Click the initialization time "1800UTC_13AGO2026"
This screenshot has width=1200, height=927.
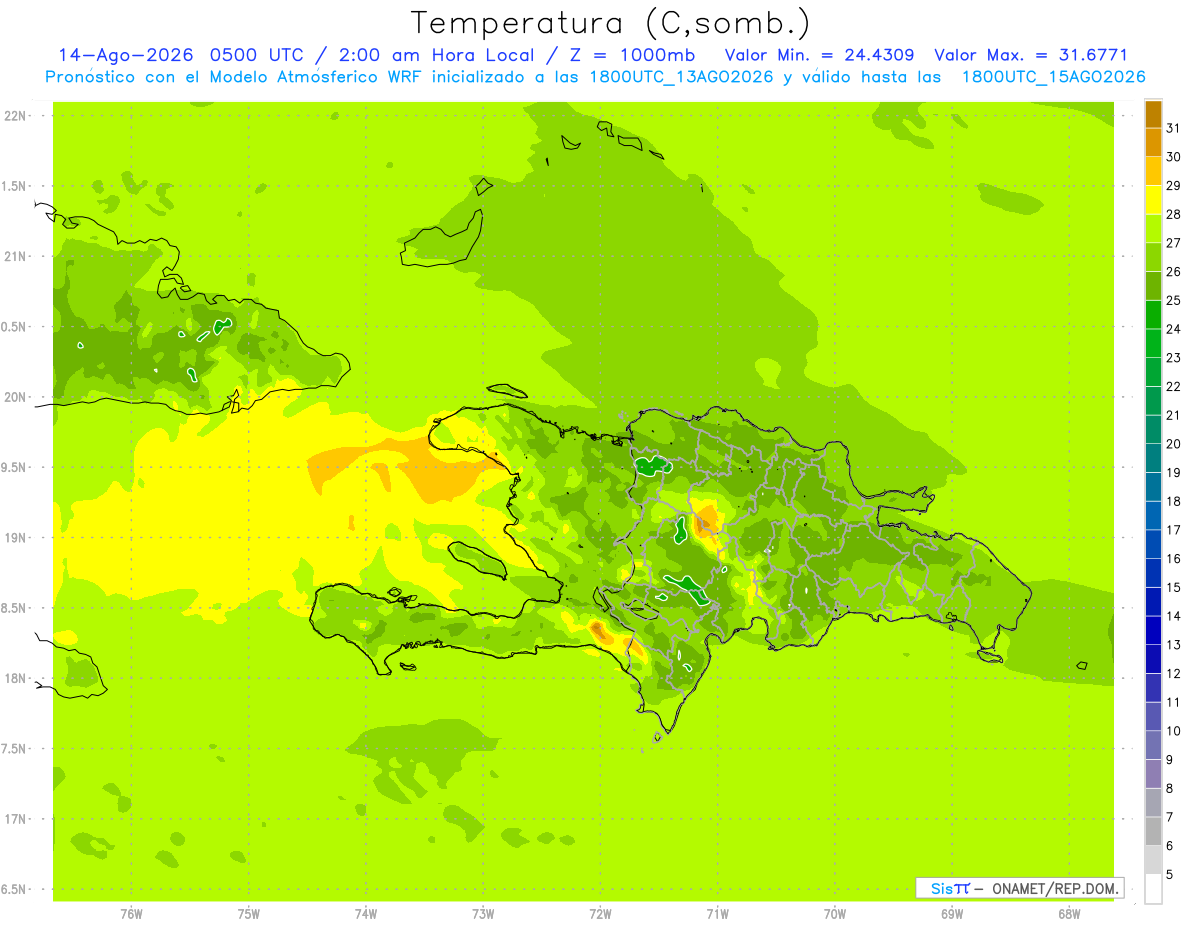click(681, 77)
